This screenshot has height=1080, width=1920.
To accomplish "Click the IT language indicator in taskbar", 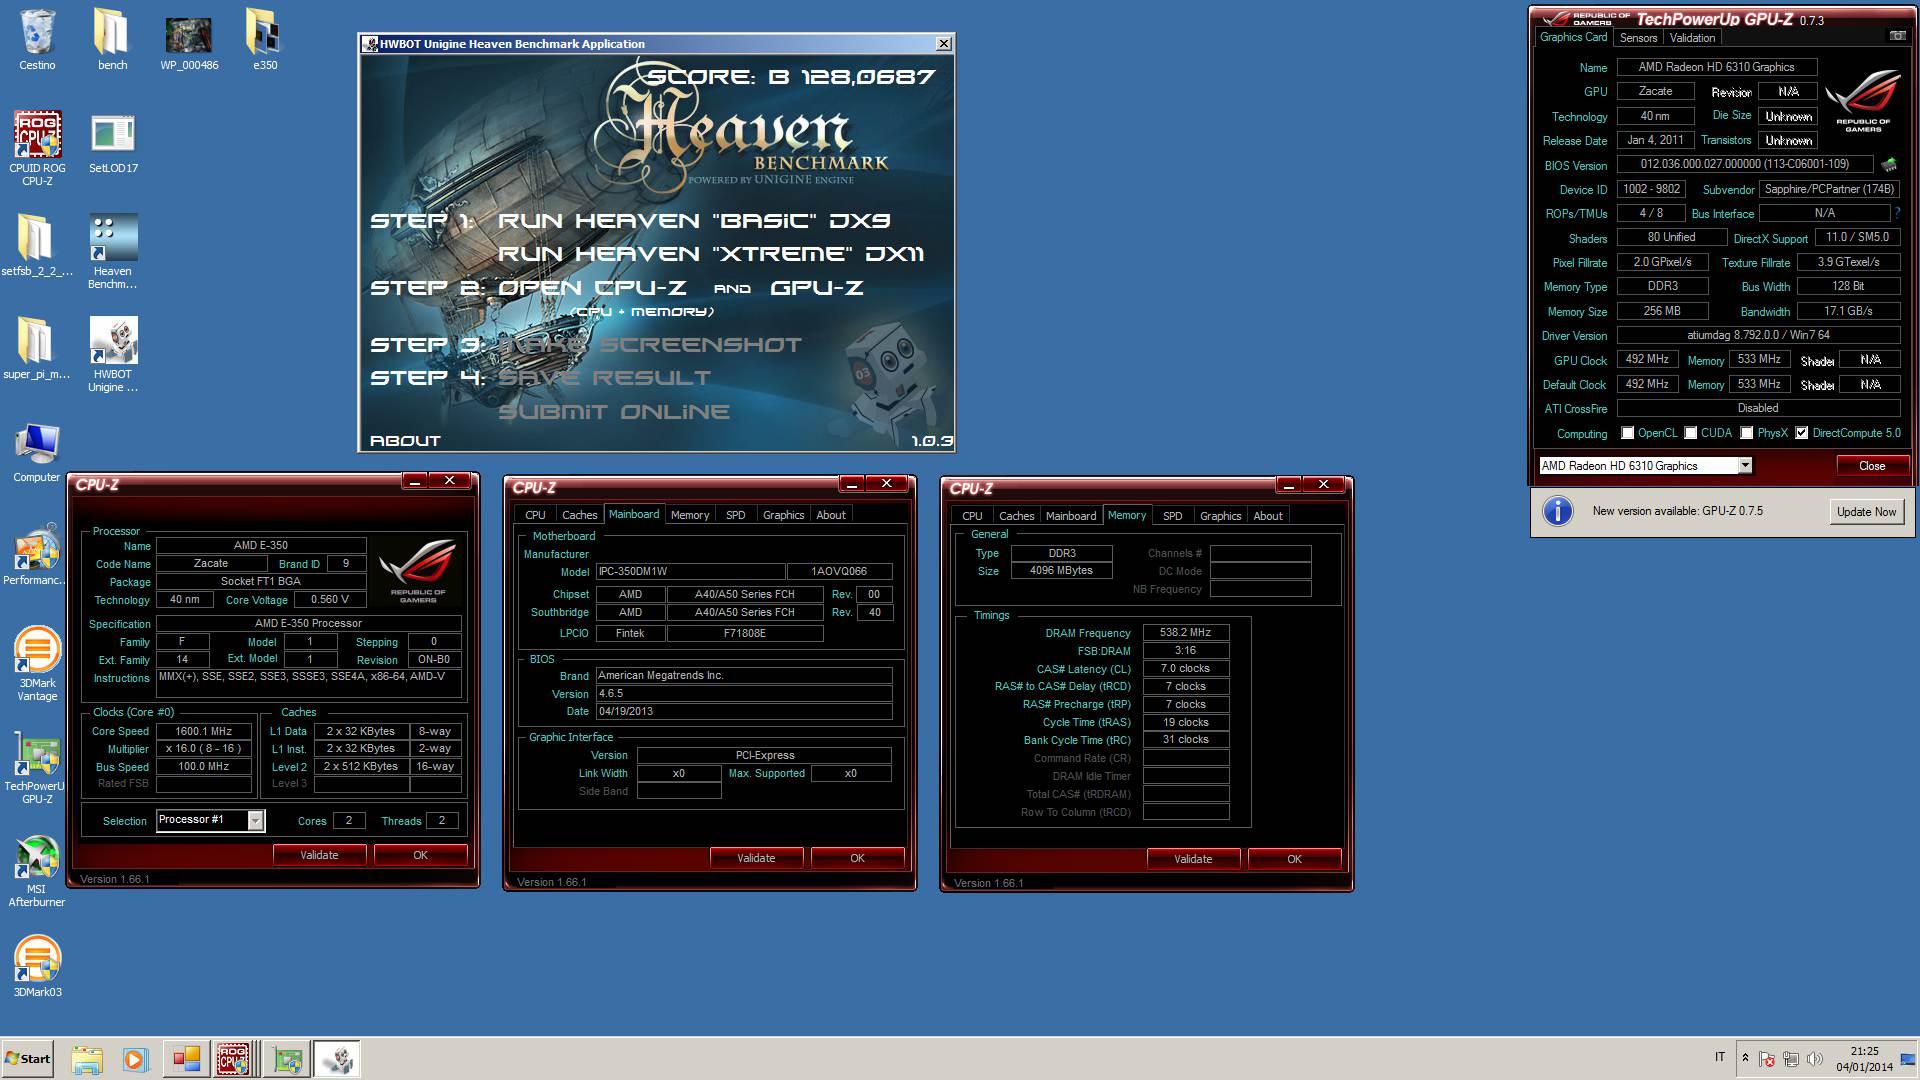I will coord(1720,1057).
